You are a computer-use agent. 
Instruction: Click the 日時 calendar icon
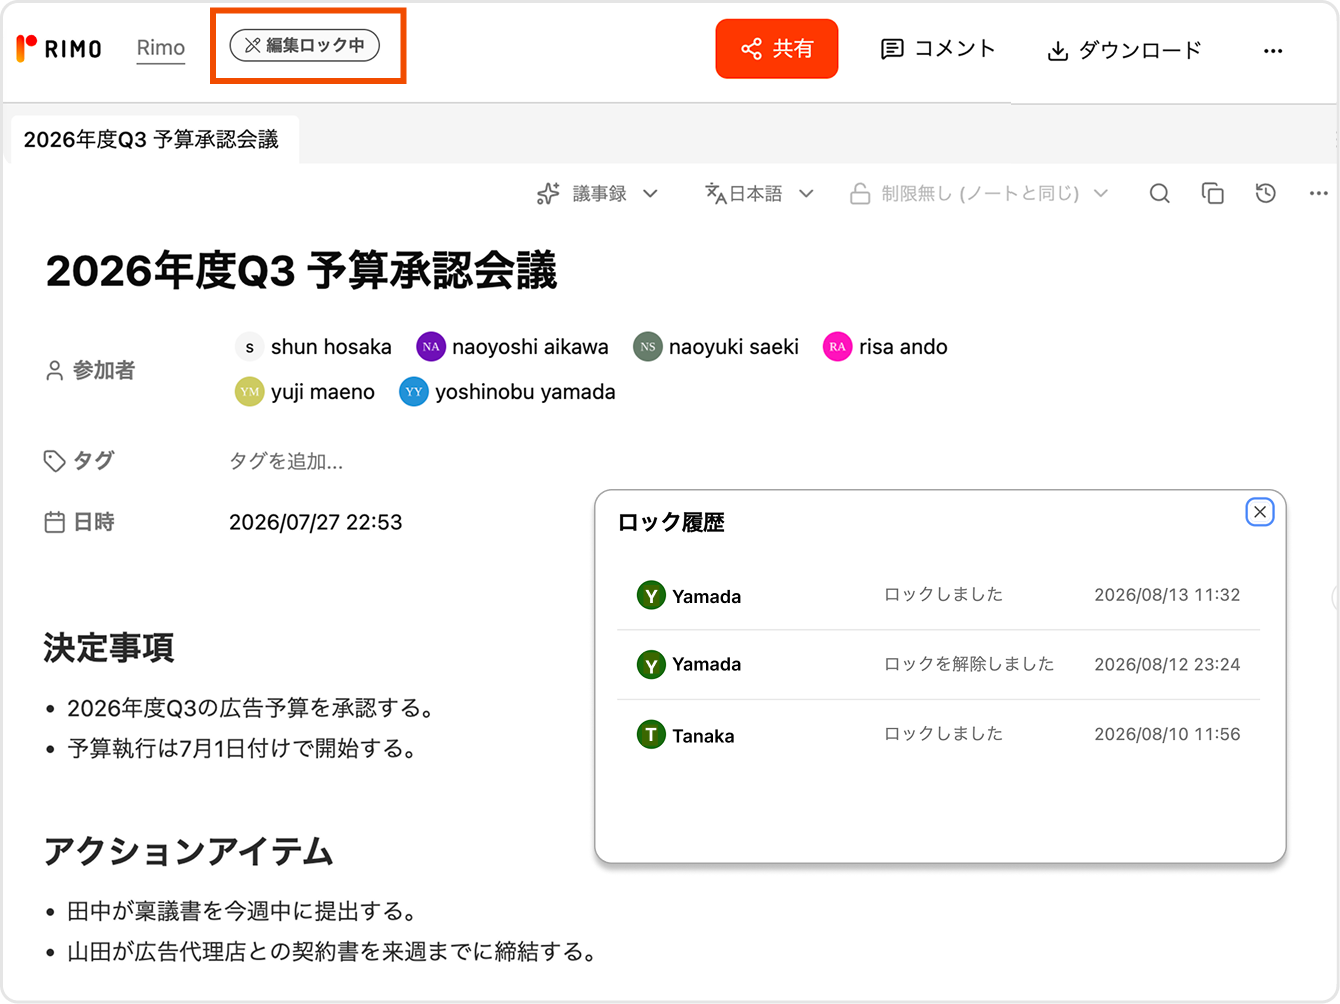[54, 522]
